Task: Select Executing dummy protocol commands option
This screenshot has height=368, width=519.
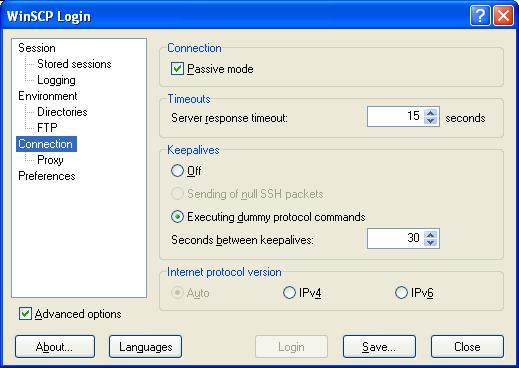Action: pyautogui.click(x=177, y=217)
